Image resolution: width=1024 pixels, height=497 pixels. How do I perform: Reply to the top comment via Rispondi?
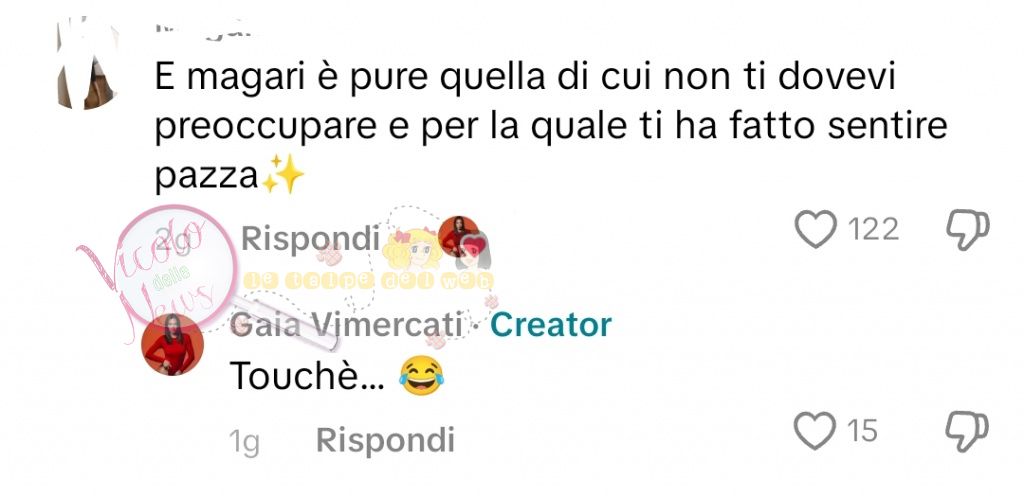310,238
